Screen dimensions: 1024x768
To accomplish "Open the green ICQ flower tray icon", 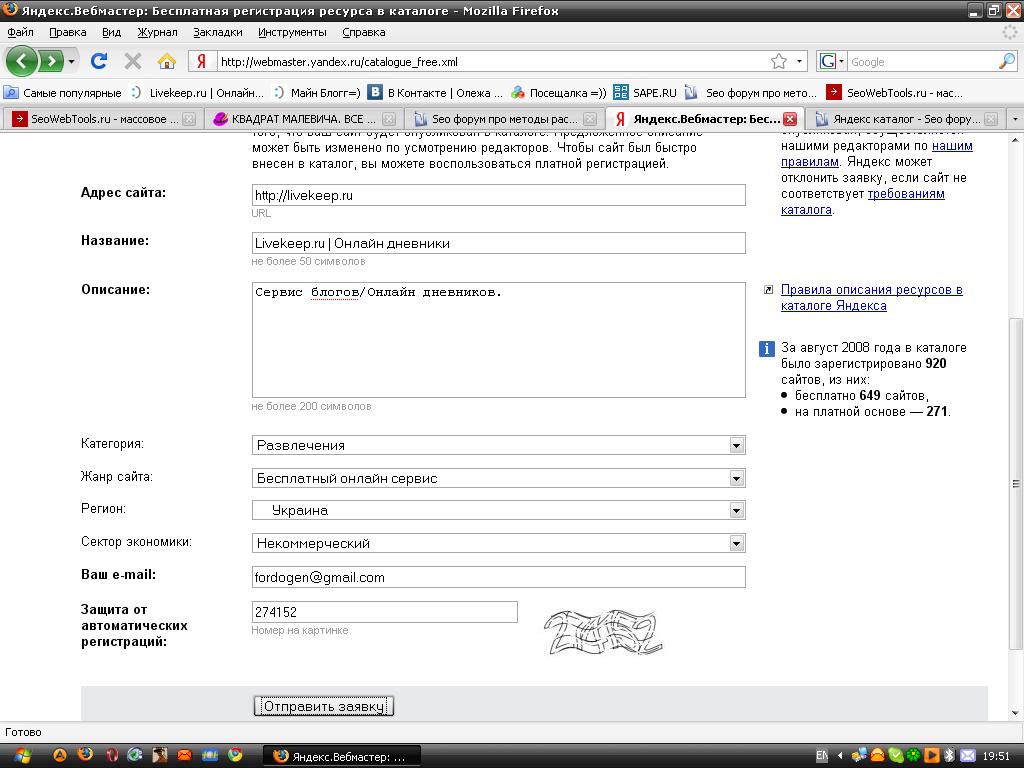I will tap(914, 756).
